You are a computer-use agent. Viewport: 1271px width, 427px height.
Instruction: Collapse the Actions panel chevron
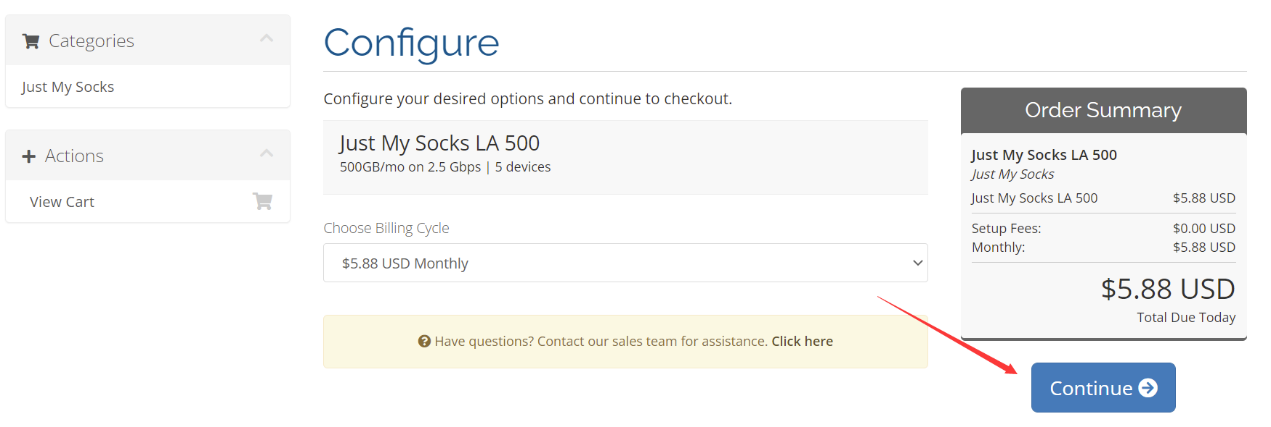tap(266, 154)
